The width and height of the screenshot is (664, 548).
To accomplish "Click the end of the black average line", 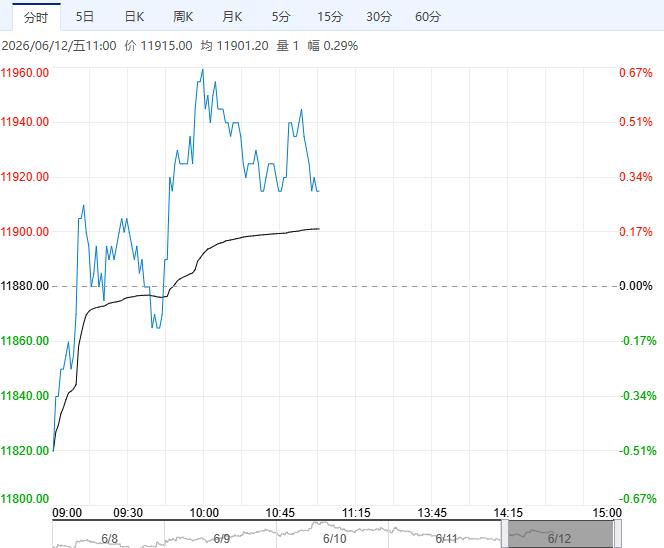I will pos(318,229).
